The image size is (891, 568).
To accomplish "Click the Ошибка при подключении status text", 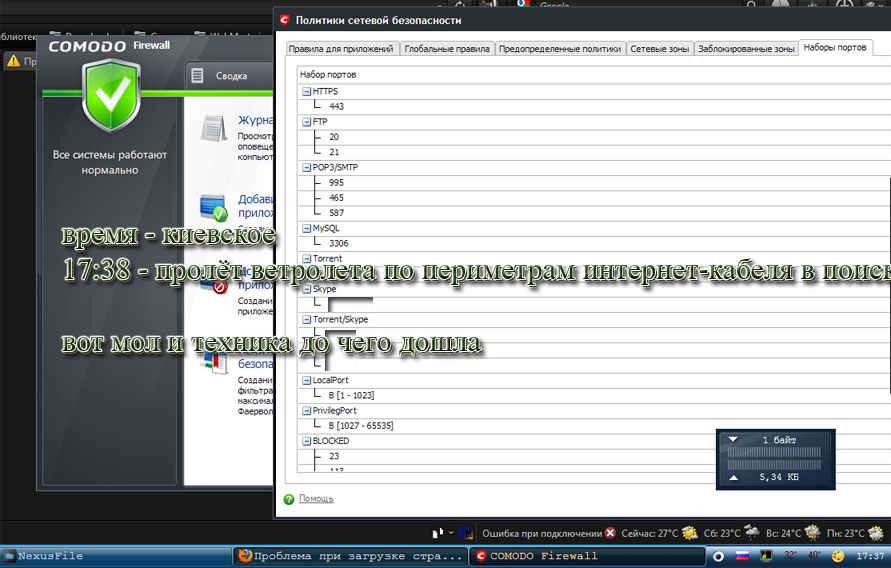I will pos(542,533).
